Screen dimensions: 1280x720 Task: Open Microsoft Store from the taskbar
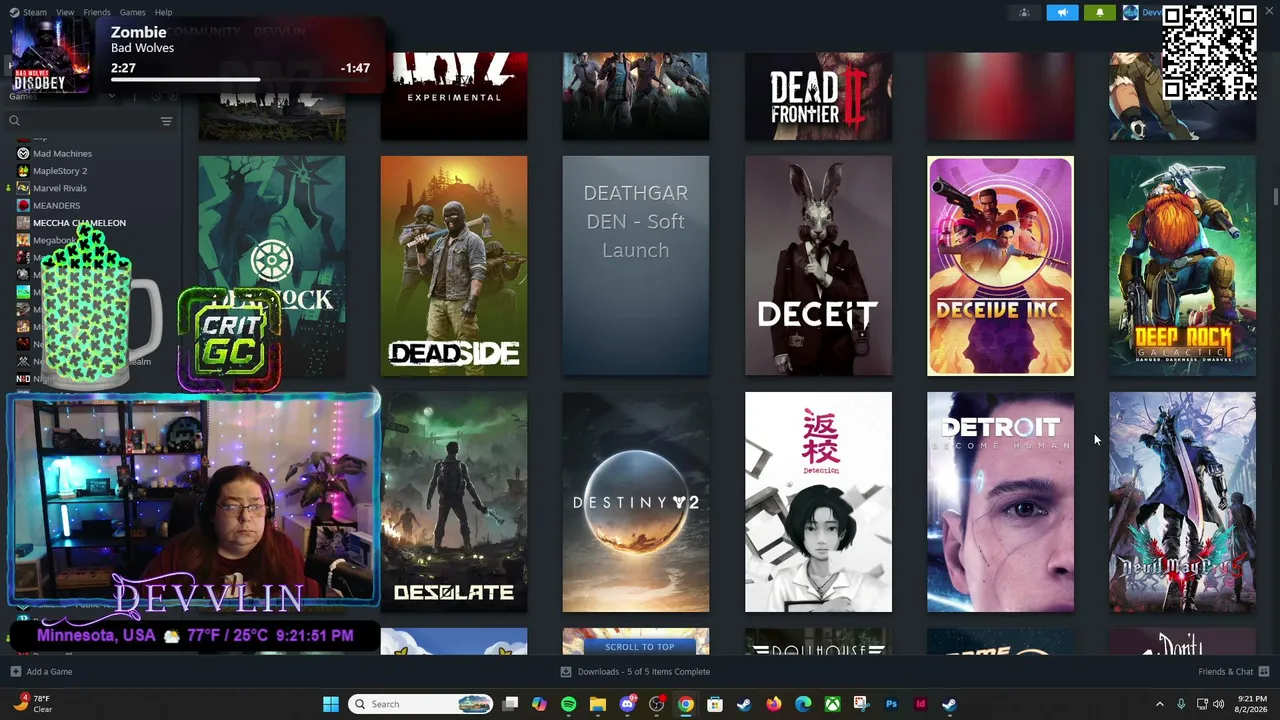pos(715,704)
